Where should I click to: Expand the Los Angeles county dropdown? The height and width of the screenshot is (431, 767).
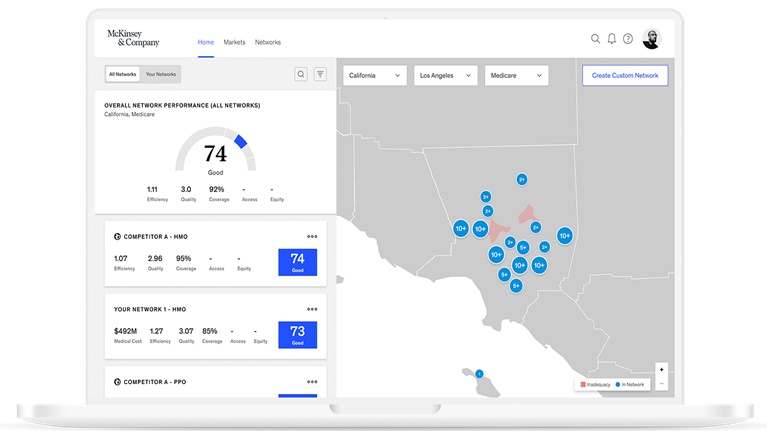[445, 75]
